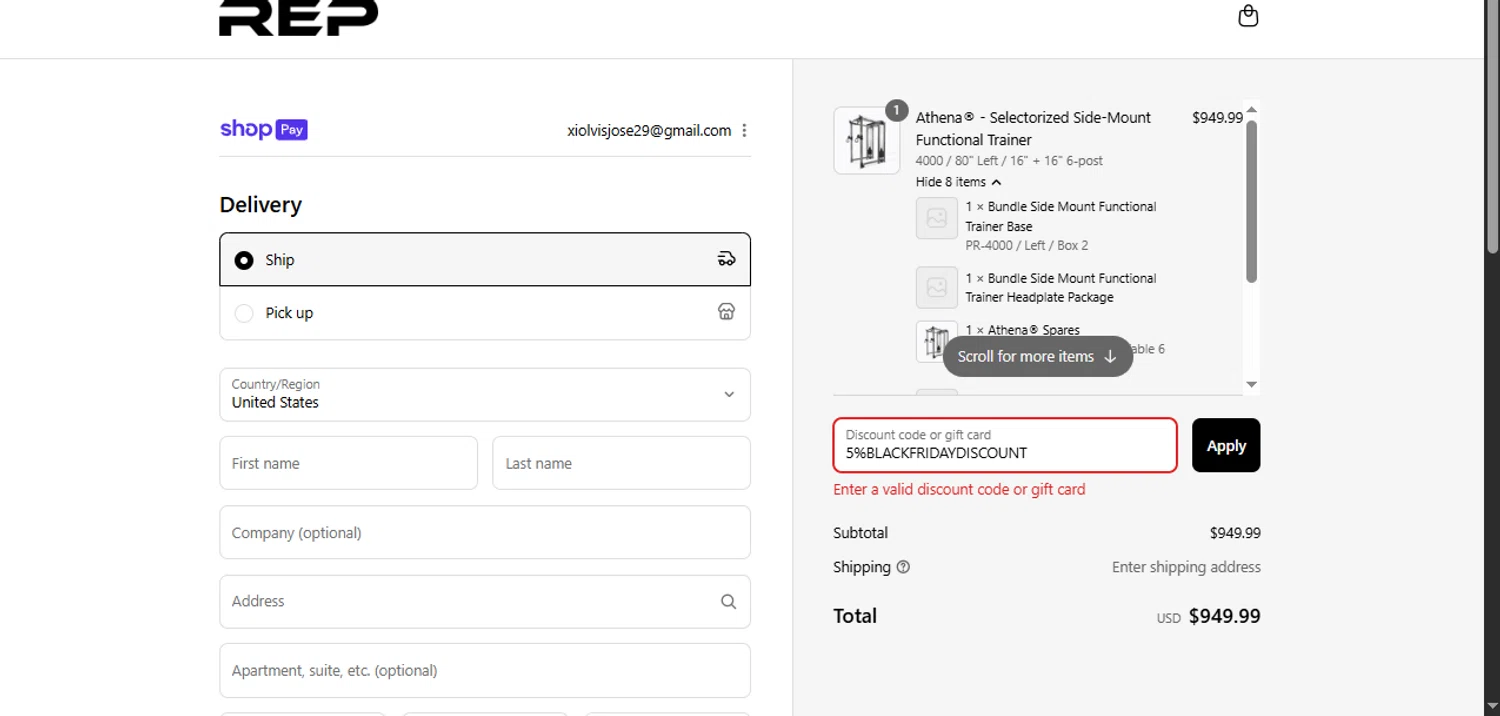This screenshot has width=1500, height=716.
Task: Click the order summary scroll down arrow
Action: point(1251,385)
